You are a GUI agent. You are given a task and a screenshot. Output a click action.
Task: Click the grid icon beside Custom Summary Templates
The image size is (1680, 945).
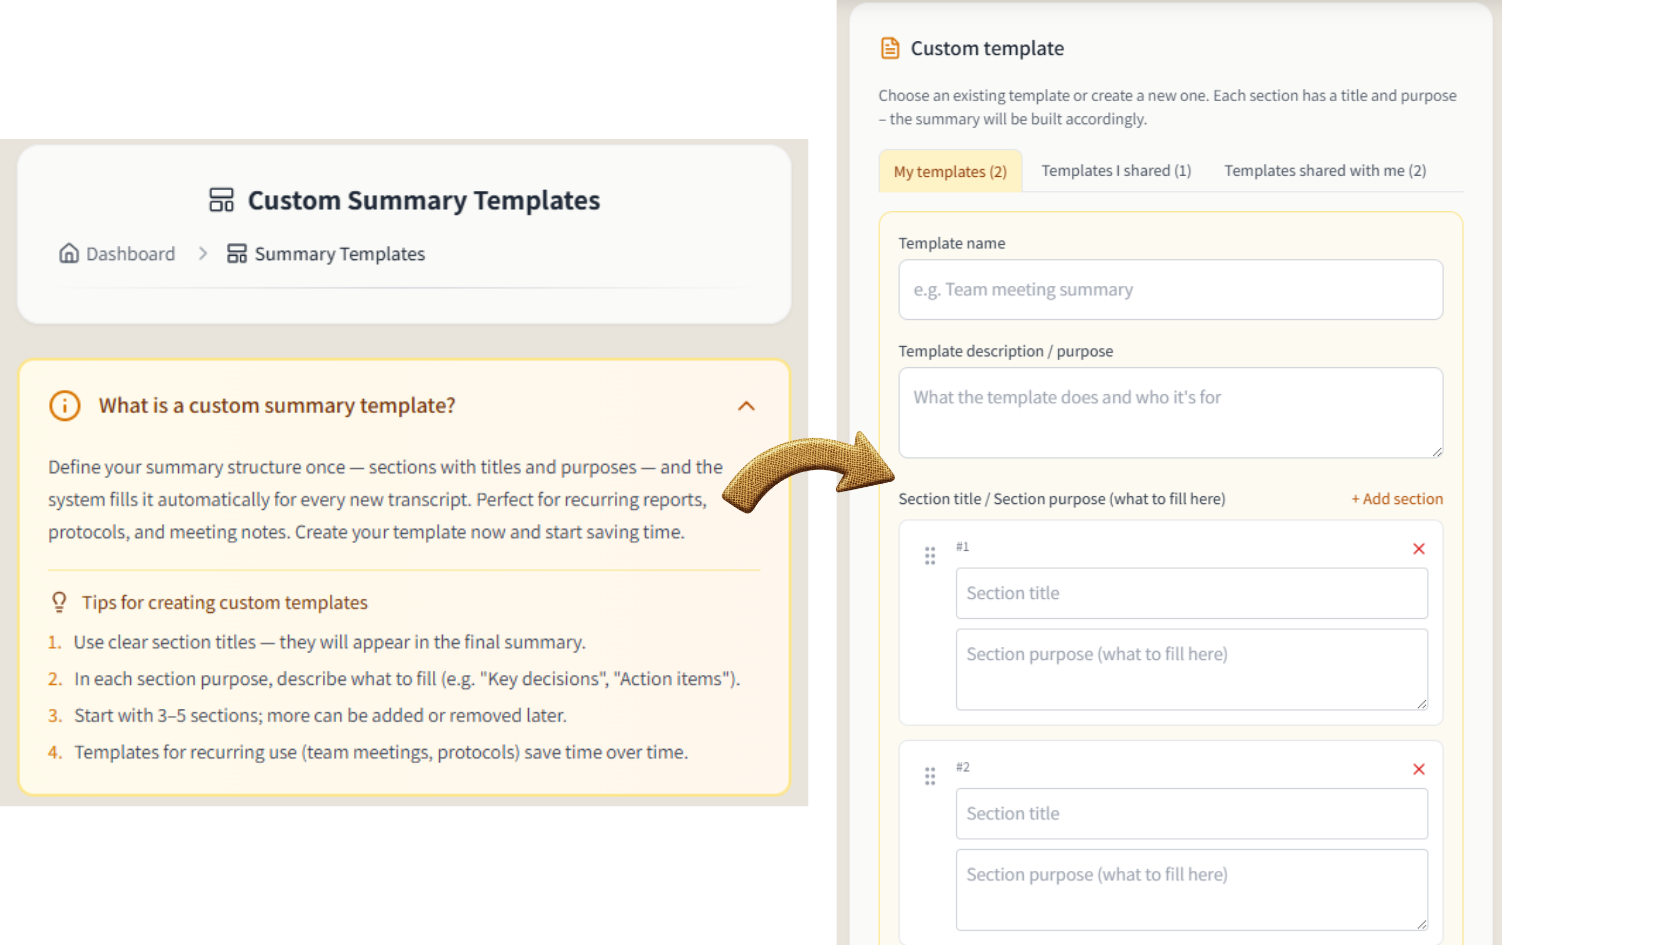tap(221, 199)
